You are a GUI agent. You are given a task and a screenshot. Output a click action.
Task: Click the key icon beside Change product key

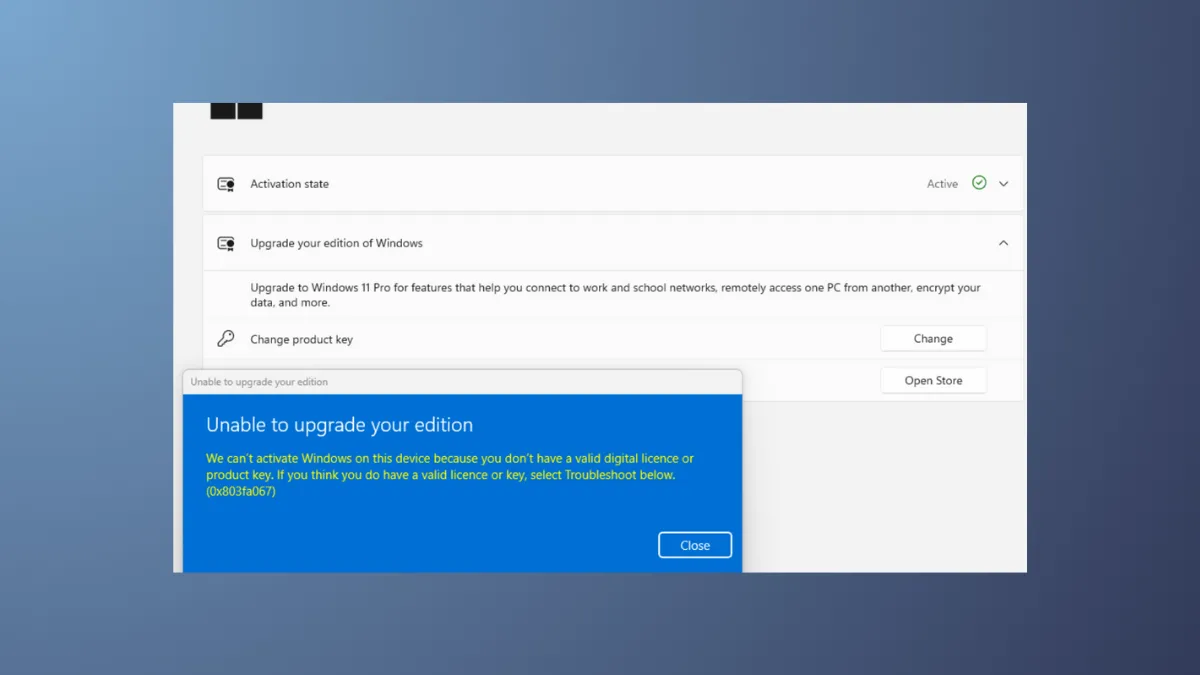226,339
